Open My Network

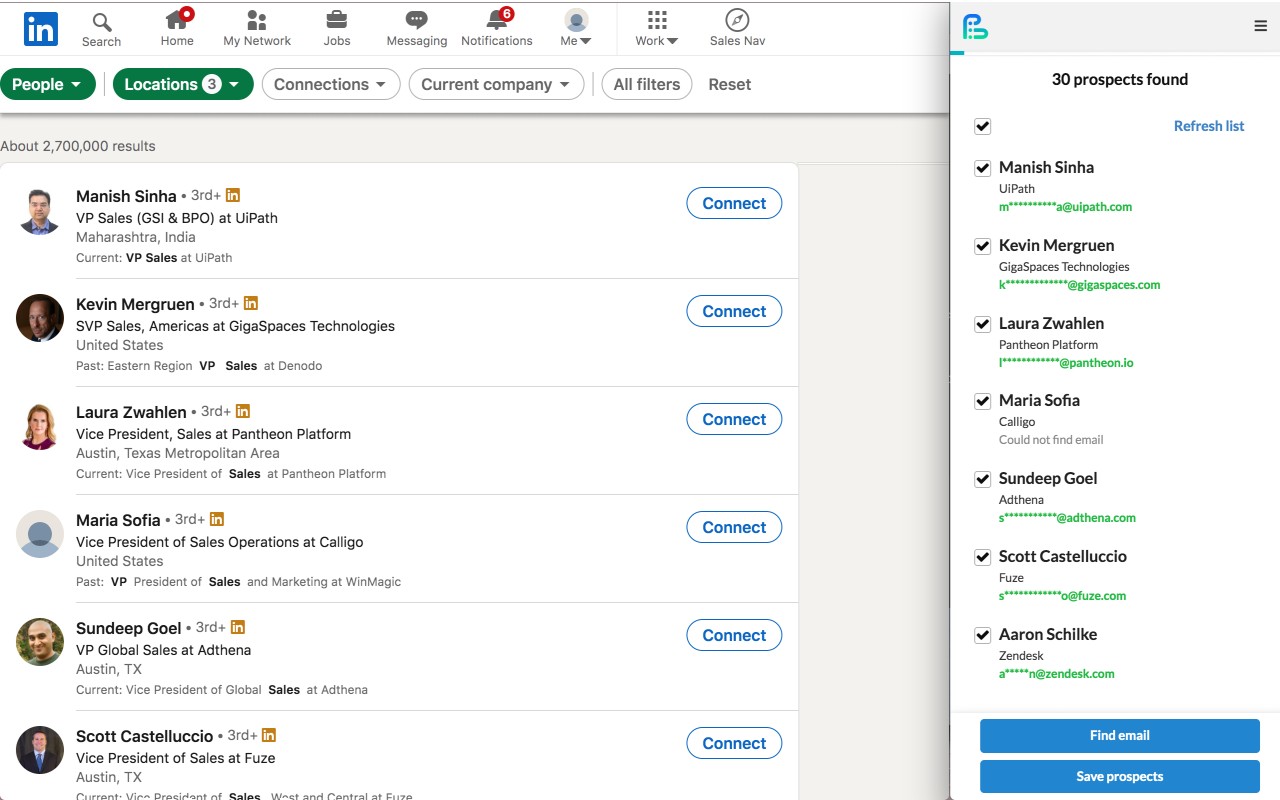point(256,21)
